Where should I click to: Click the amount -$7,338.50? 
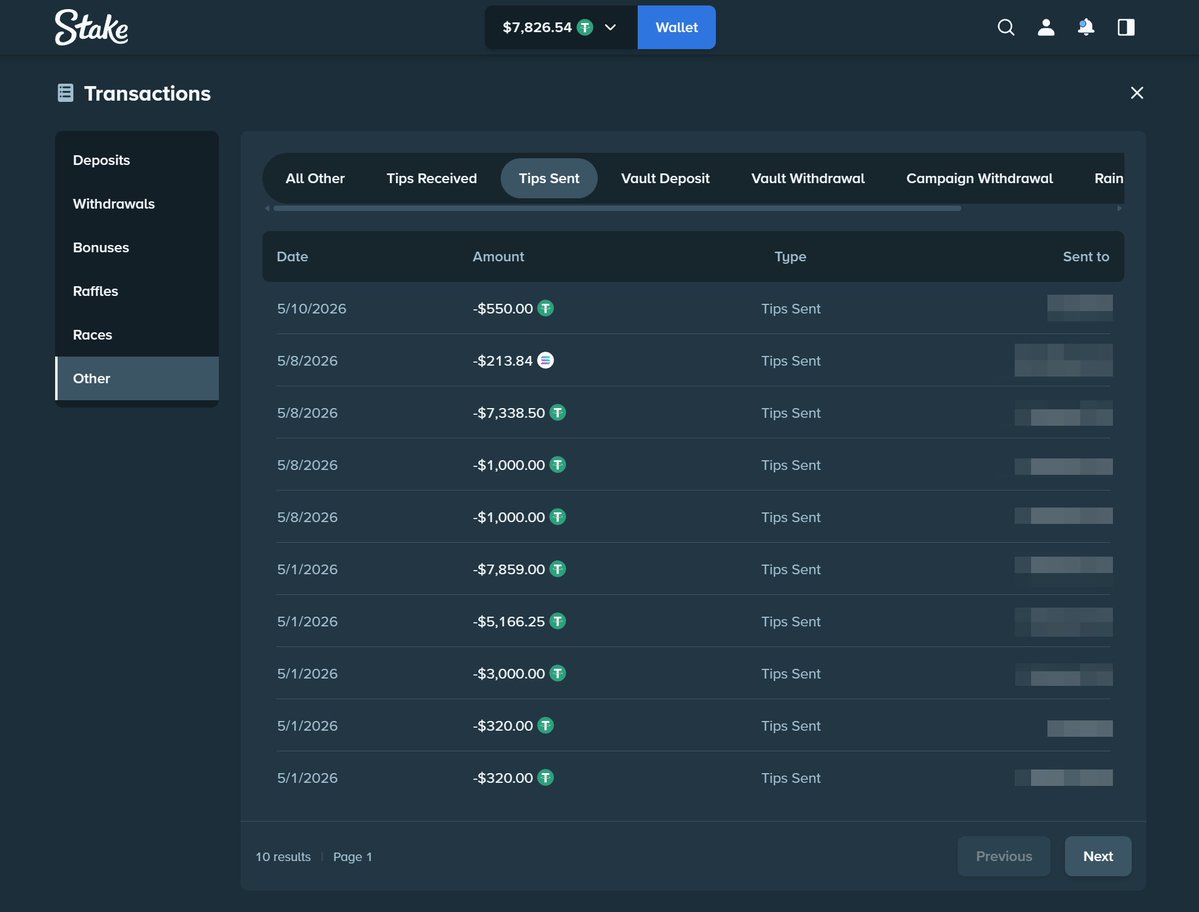point(509,413)
